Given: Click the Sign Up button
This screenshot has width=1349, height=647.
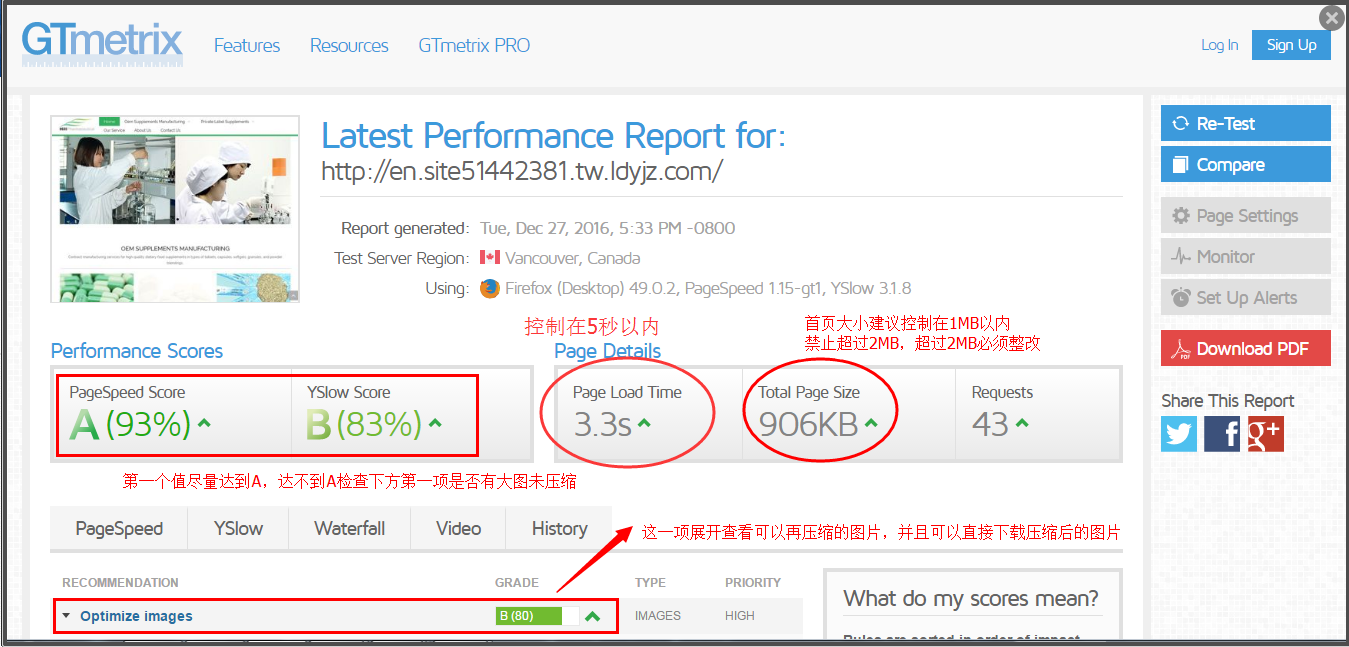Looking at the screenshot, I should pos(1291,44).
